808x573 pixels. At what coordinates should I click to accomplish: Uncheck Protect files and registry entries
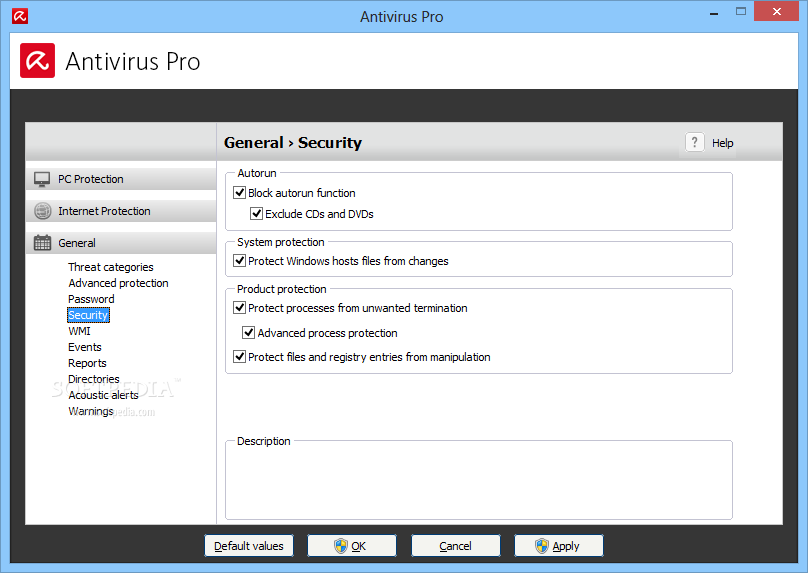coord(239,357)
